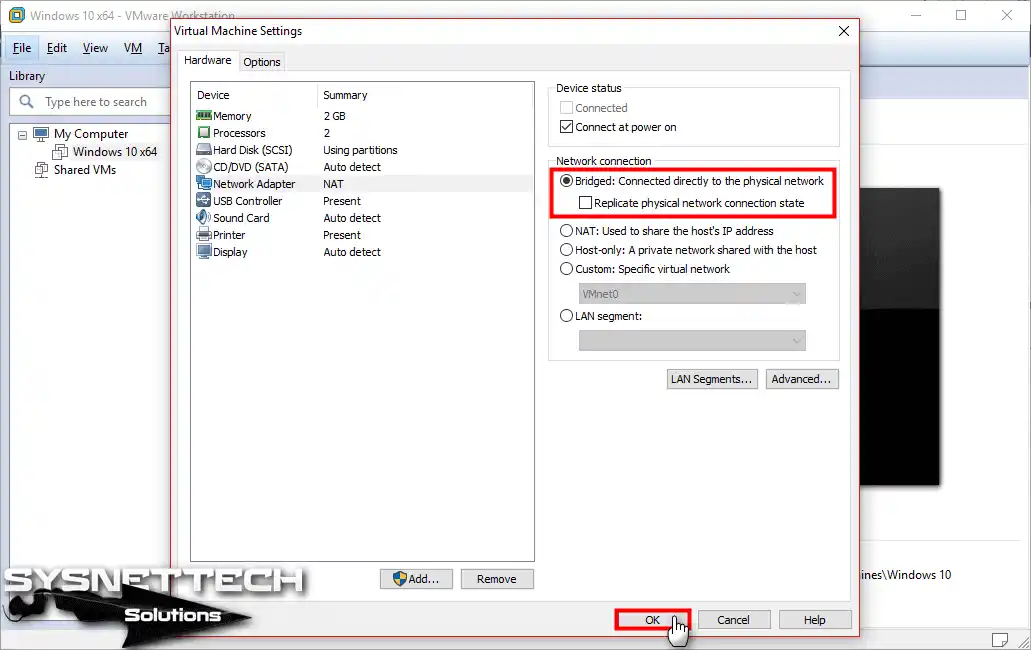Click the Printer device icon
Viewport: 1031px width, 650px height.
pos(204,235)
